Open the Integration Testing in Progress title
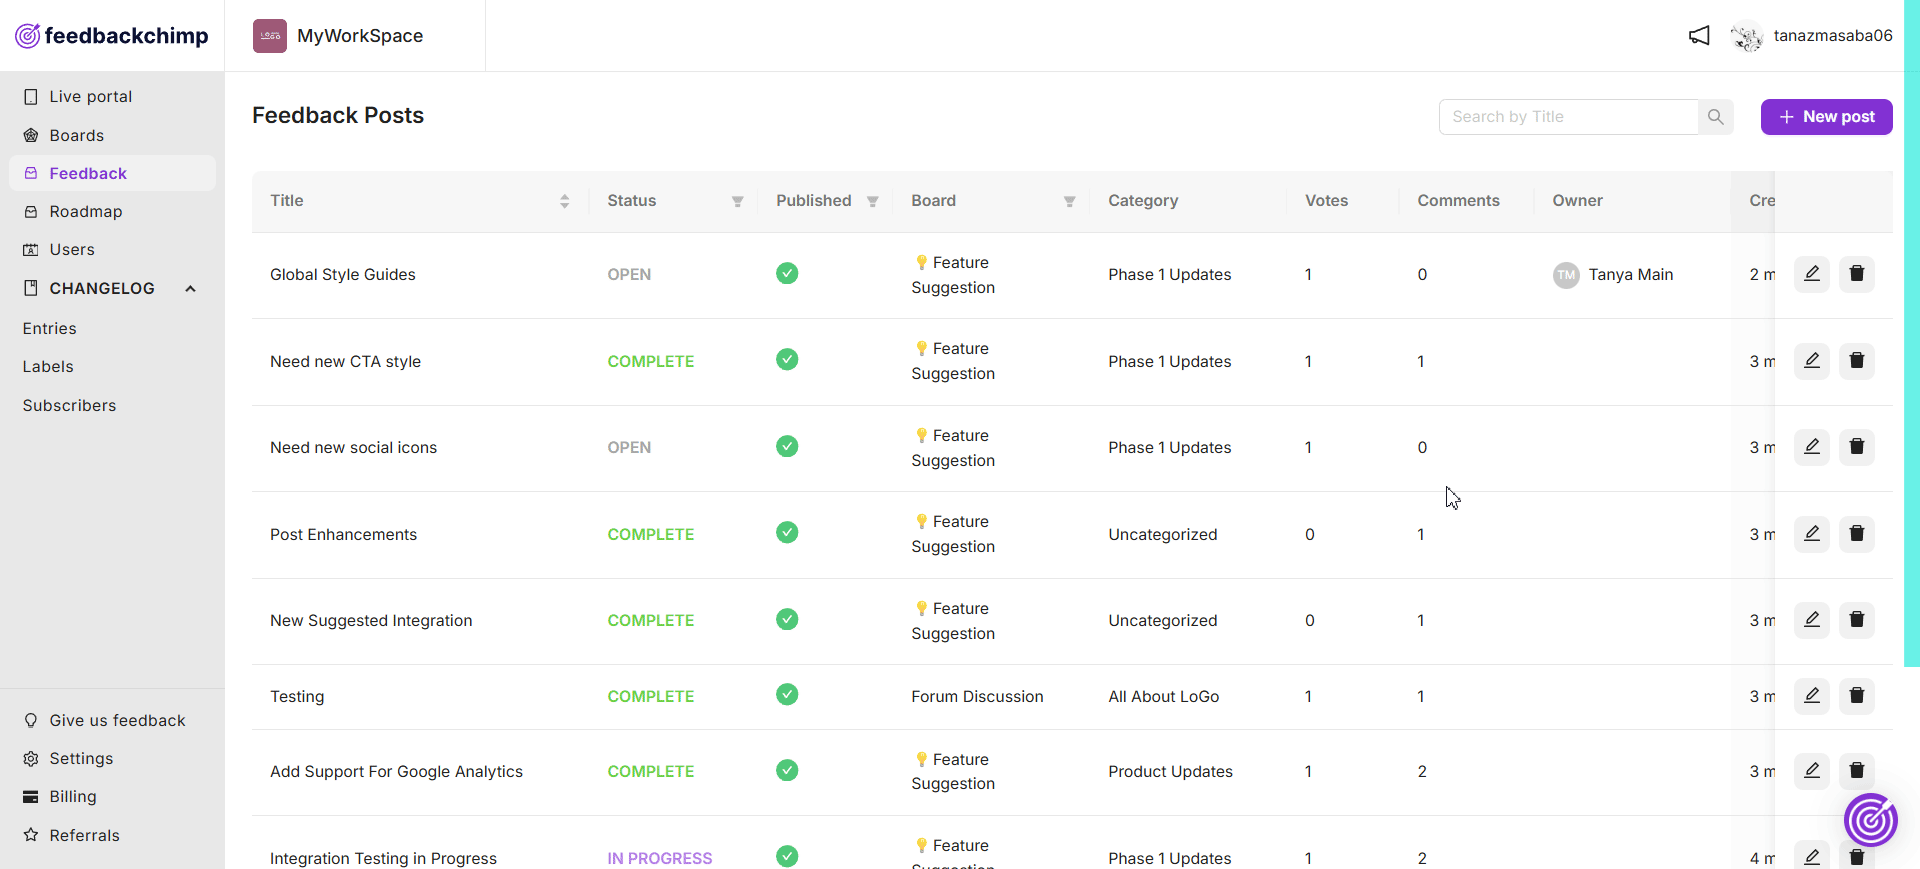Viewport: 1920px width, 869px height. (x=383, y=858)
